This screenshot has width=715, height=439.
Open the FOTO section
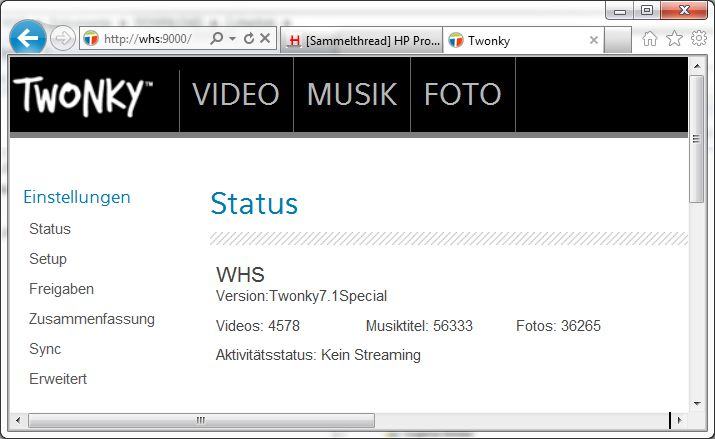463,94
